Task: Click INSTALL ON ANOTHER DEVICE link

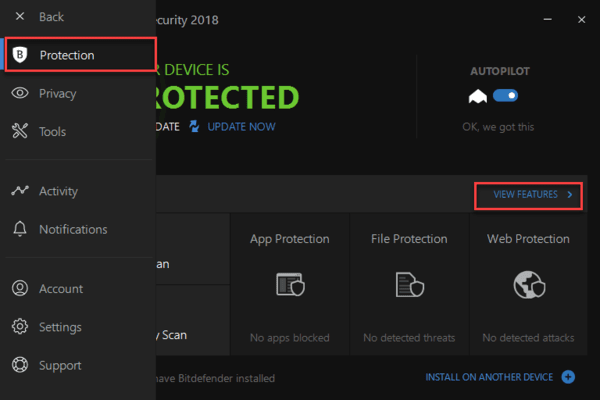Action: tap(489, 377)
